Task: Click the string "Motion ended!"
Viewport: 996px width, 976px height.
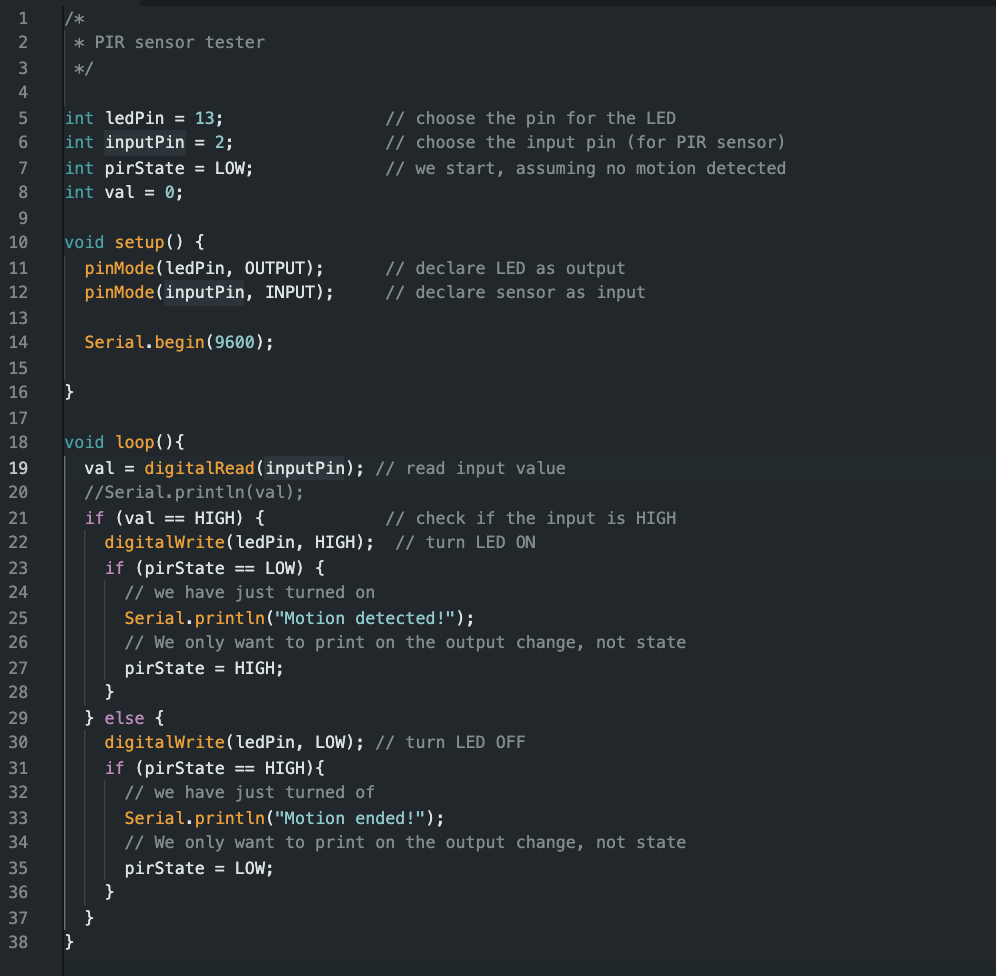Action: point(349,819)
